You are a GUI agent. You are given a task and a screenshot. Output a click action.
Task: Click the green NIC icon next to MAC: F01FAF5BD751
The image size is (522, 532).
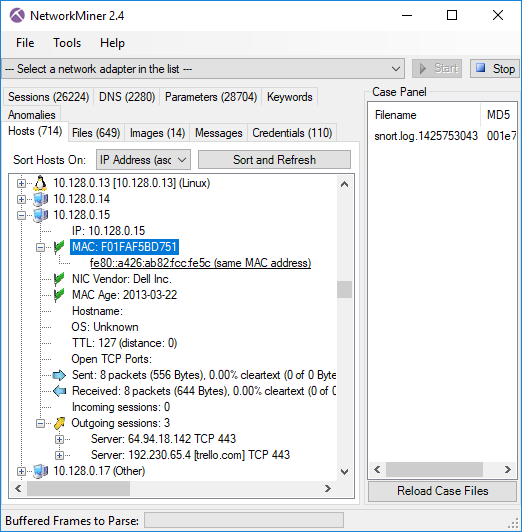(59, 247)
